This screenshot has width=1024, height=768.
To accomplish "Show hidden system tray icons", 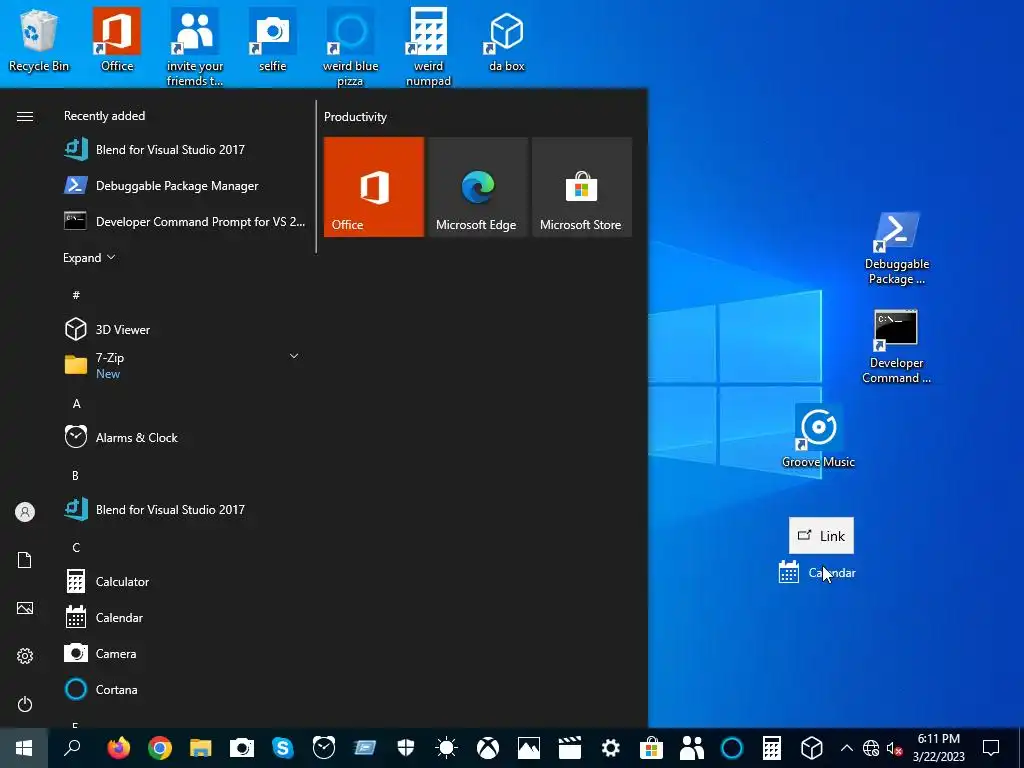I will (846, 748).
